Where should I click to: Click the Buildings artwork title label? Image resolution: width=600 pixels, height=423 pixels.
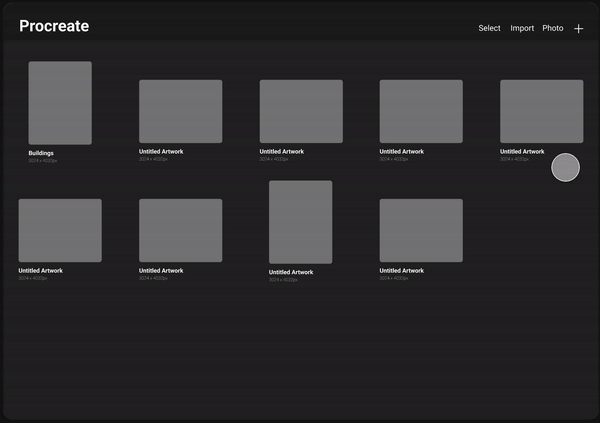(x=41, y=153)
